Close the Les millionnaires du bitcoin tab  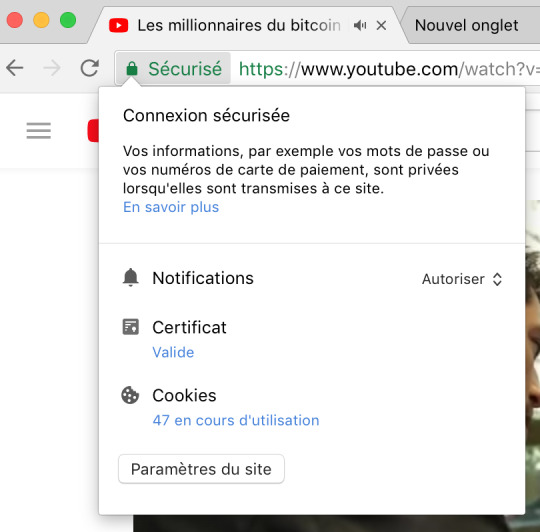(381, 25)
